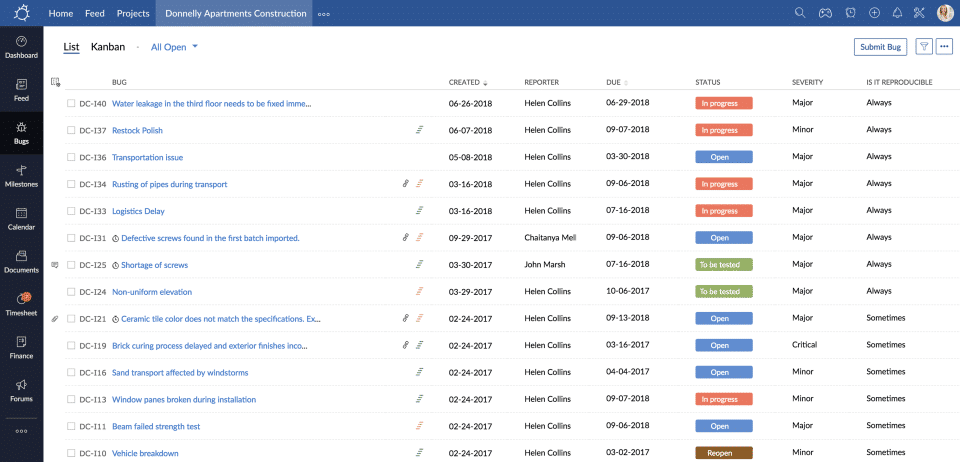Viewport: 960px width, 462px height.
Task: Tick the checkbox for bug DC-I40
Action: click(x=71, y=103)
